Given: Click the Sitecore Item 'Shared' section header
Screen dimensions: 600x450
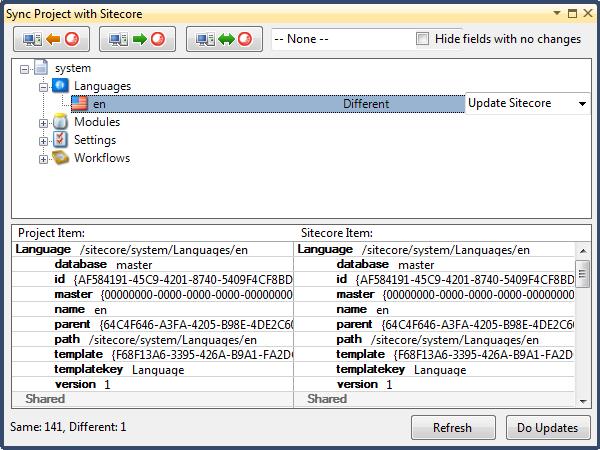Looking at the screenshot, I should click(x=435, y=399).
